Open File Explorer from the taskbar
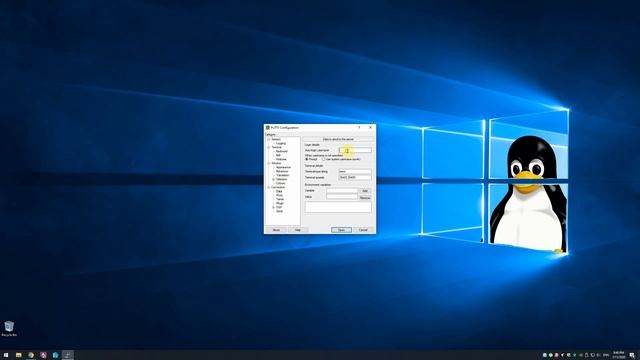The width and height of the screenshot is (640, 360). 18,355
